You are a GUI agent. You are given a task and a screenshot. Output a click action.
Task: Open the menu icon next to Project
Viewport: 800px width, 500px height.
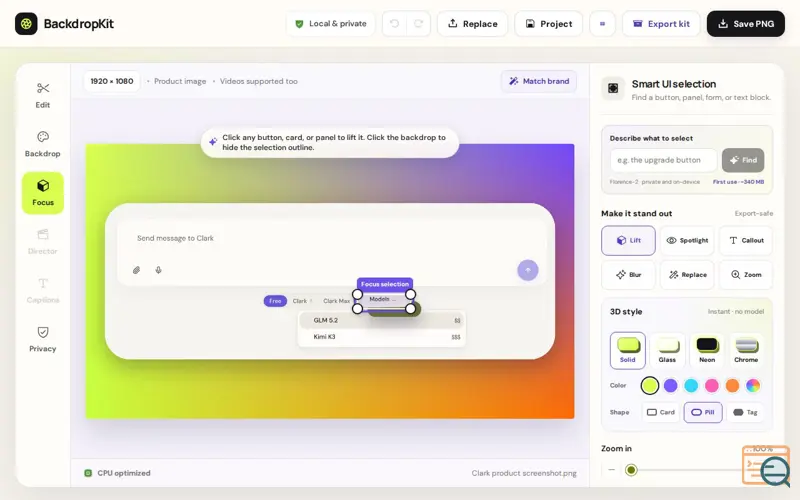click(602, 23)
